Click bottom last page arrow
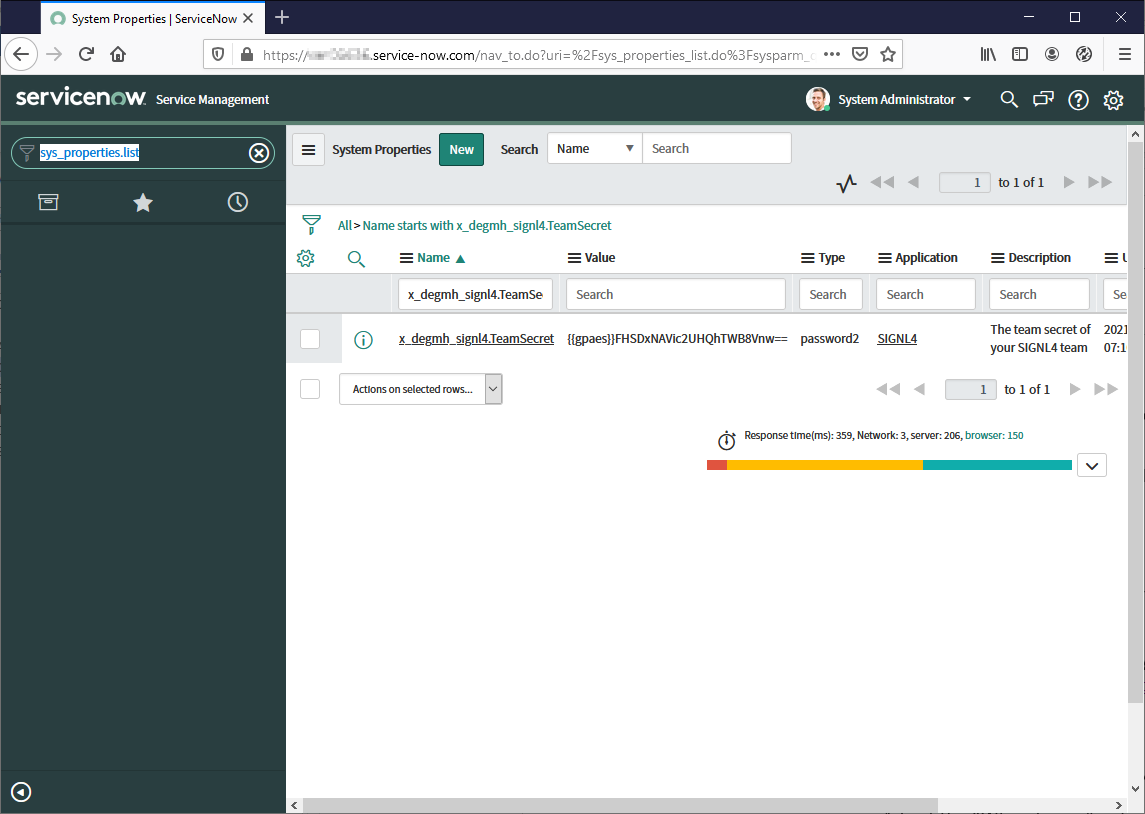This screenshot has height=814, width=1145. pyautogui.click(x=1106, y=389)
